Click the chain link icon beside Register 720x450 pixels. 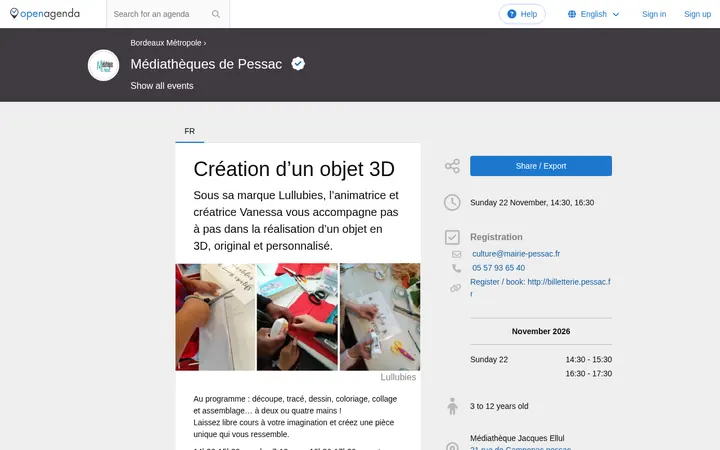pos(456,288)
